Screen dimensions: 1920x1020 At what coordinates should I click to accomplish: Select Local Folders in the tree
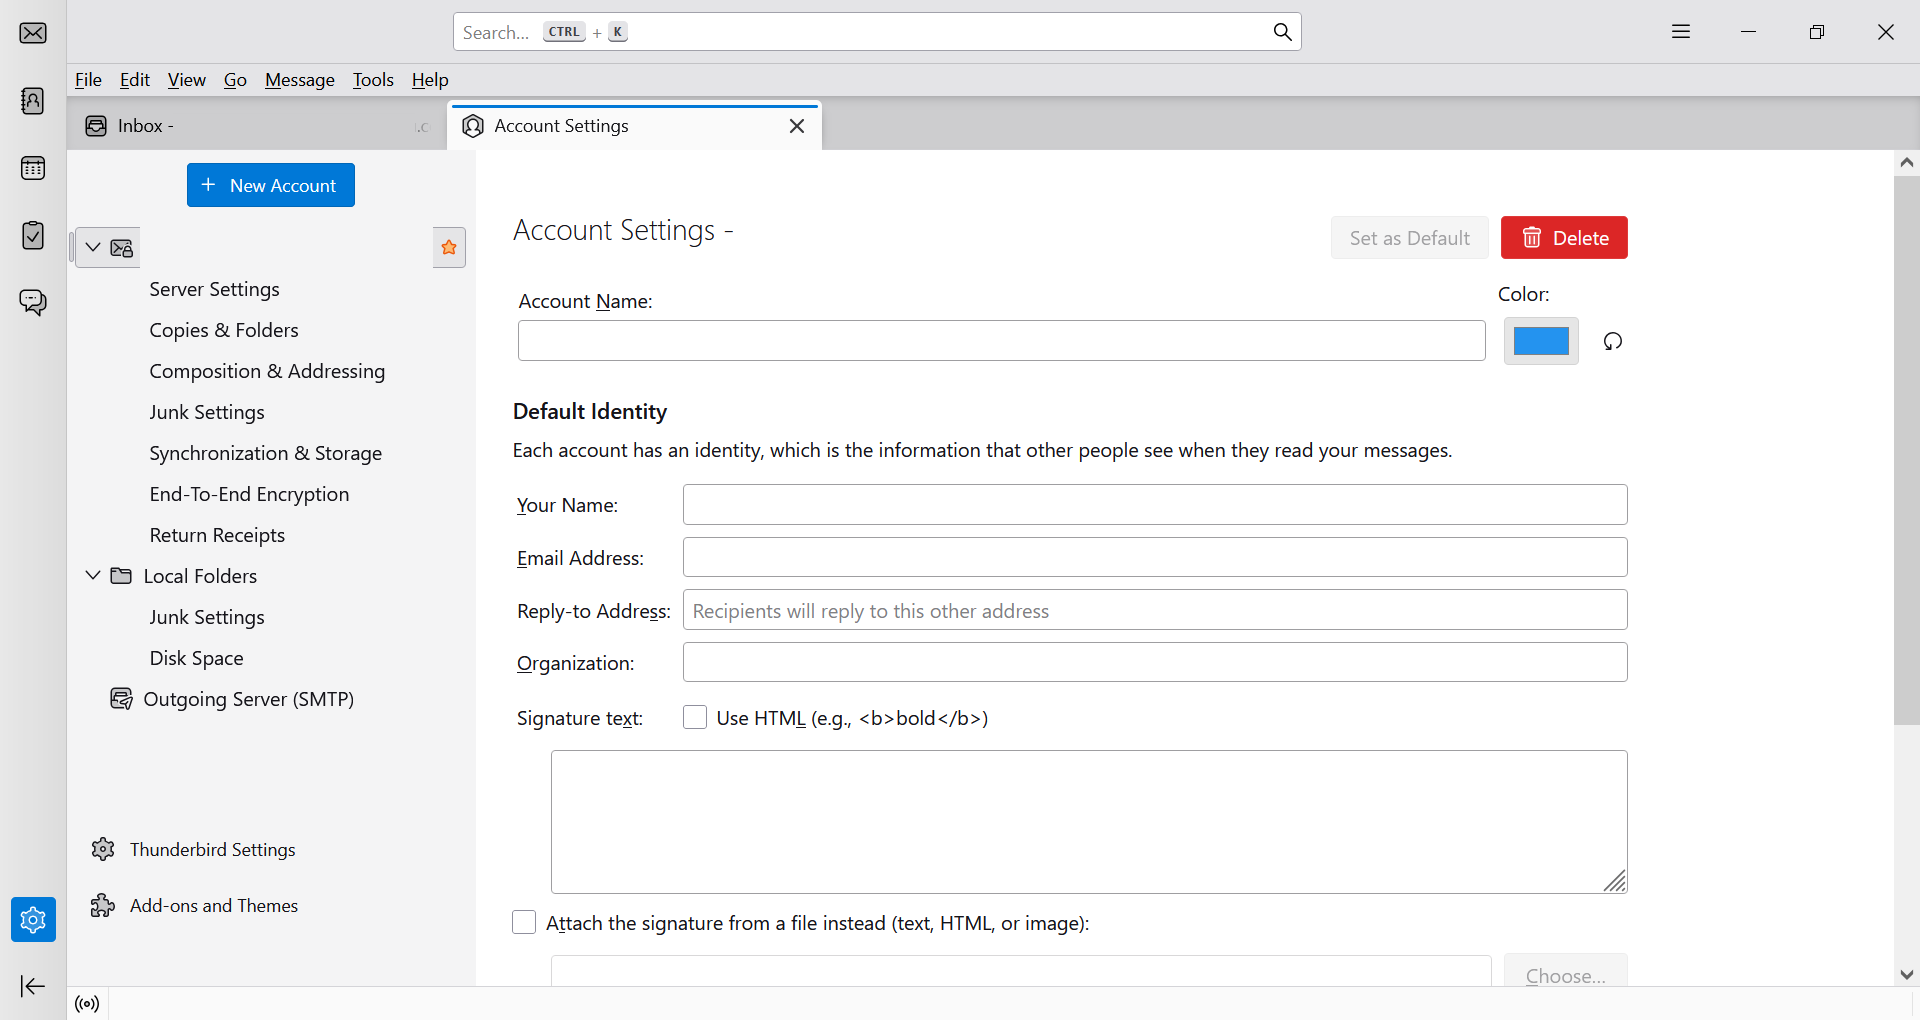[x=200, y=576]
